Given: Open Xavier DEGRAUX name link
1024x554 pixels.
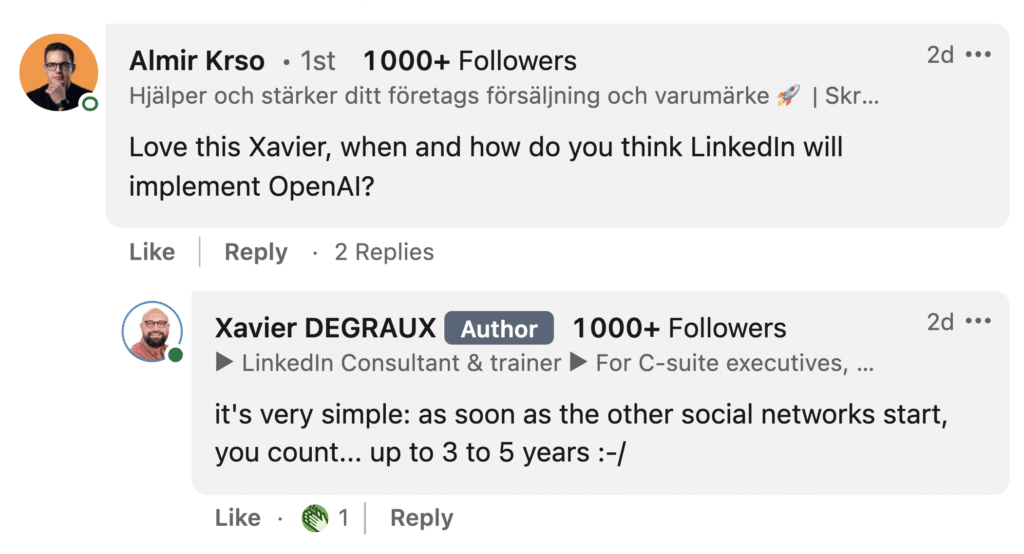Looking at the screenshot, I should coord(325,328).
